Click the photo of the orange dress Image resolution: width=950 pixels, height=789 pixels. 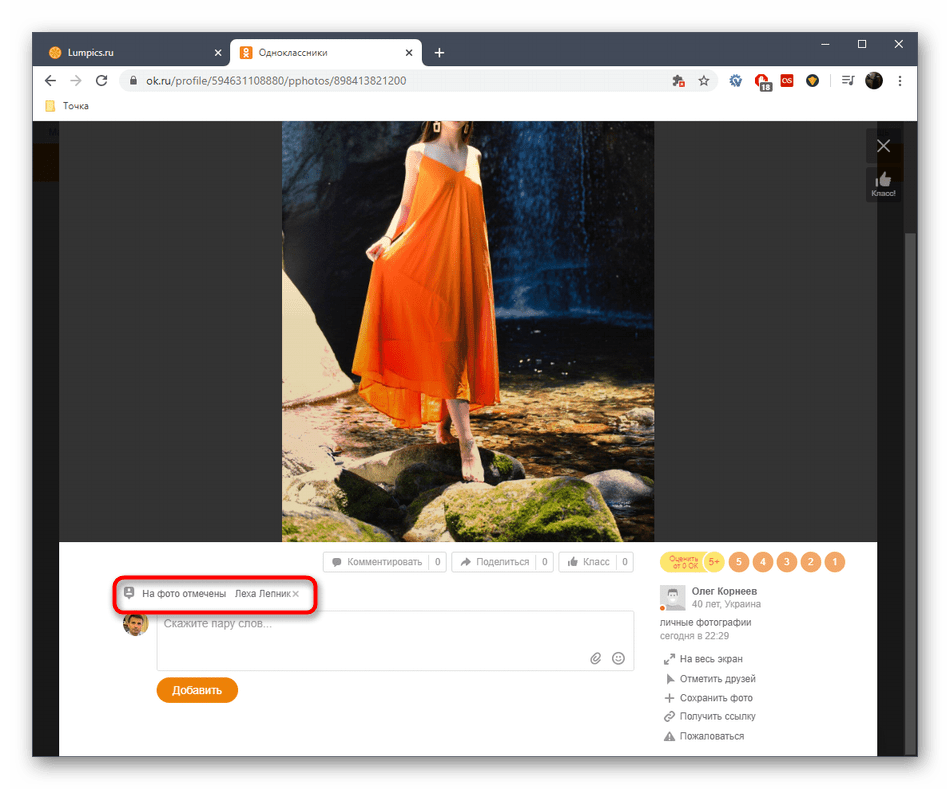click(x=468, y=331)
